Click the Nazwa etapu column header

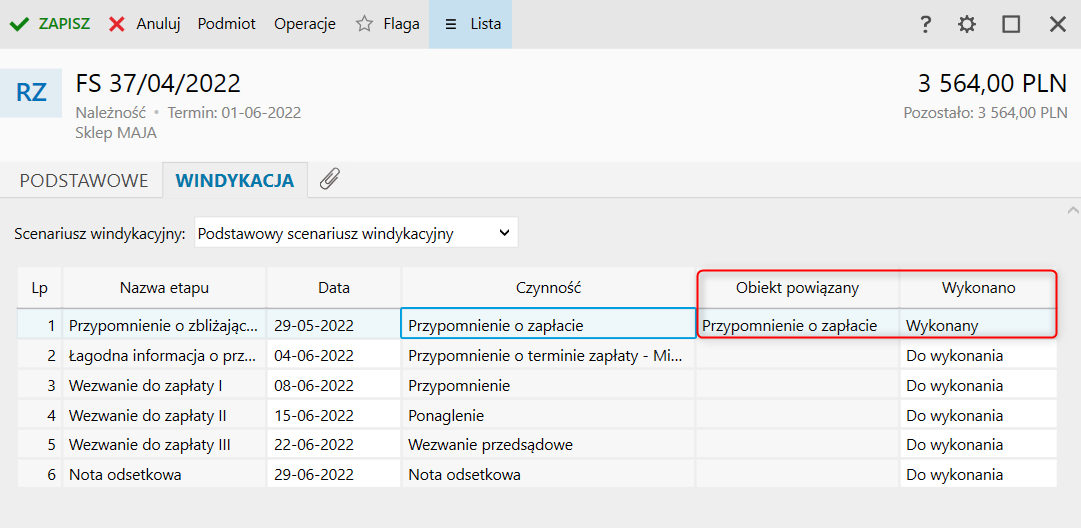(164, 288)
